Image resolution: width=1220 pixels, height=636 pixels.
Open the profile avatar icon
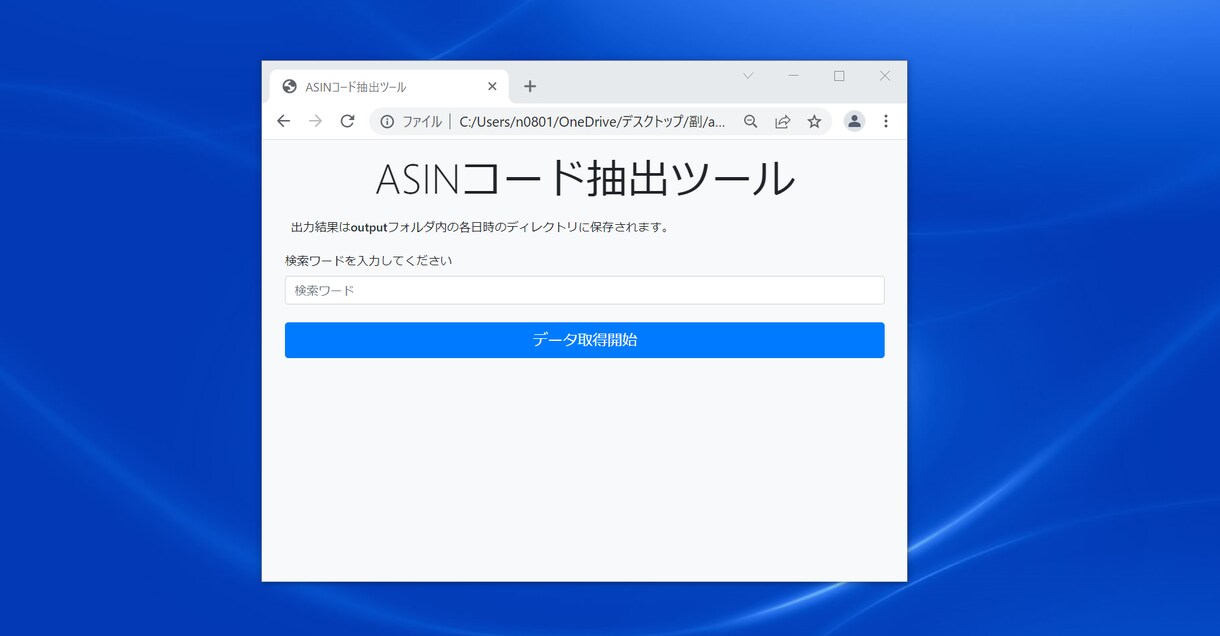[x=854, y=121]
